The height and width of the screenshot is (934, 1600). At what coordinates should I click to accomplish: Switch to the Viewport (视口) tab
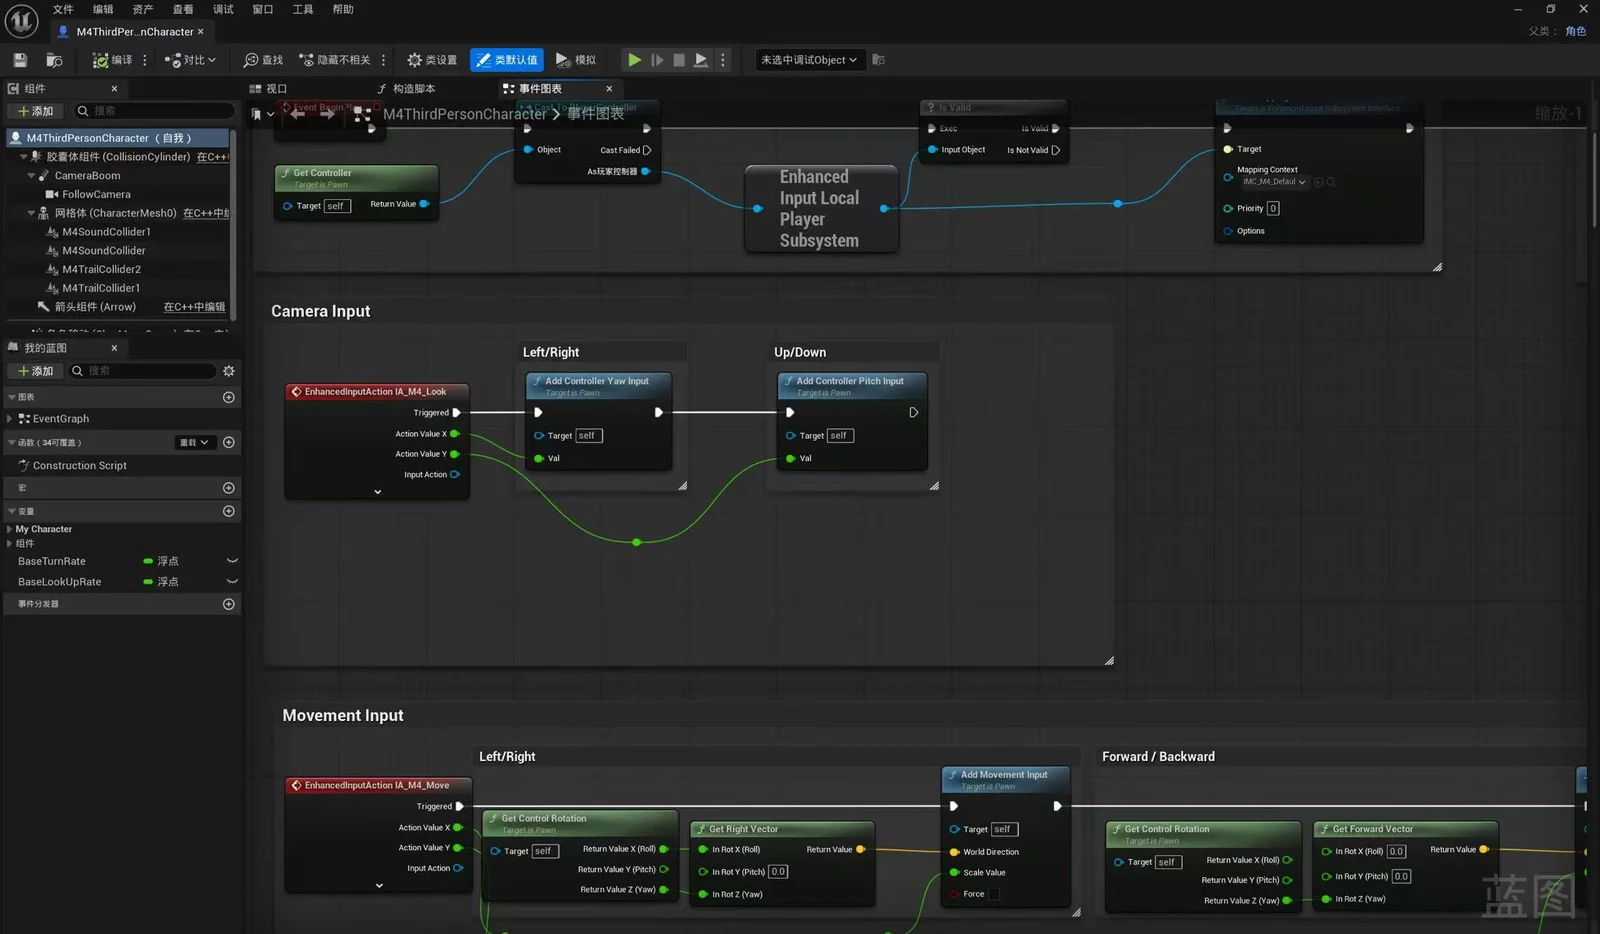(x=268, y=89)
